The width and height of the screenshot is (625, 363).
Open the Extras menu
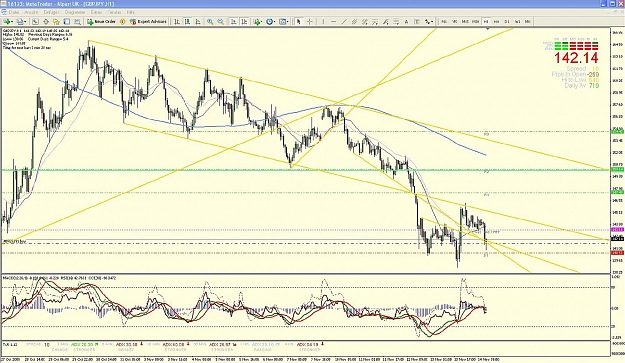click(x=96, y=12)
